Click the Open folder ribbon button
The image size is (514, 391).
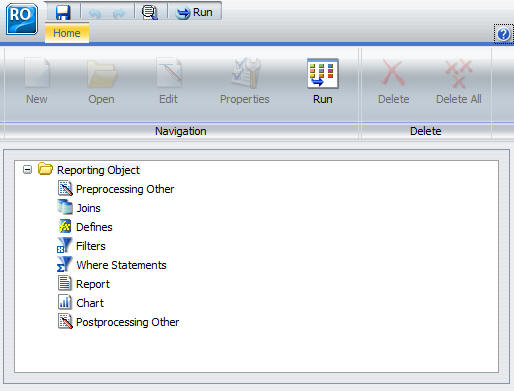(x=102, y=81)
